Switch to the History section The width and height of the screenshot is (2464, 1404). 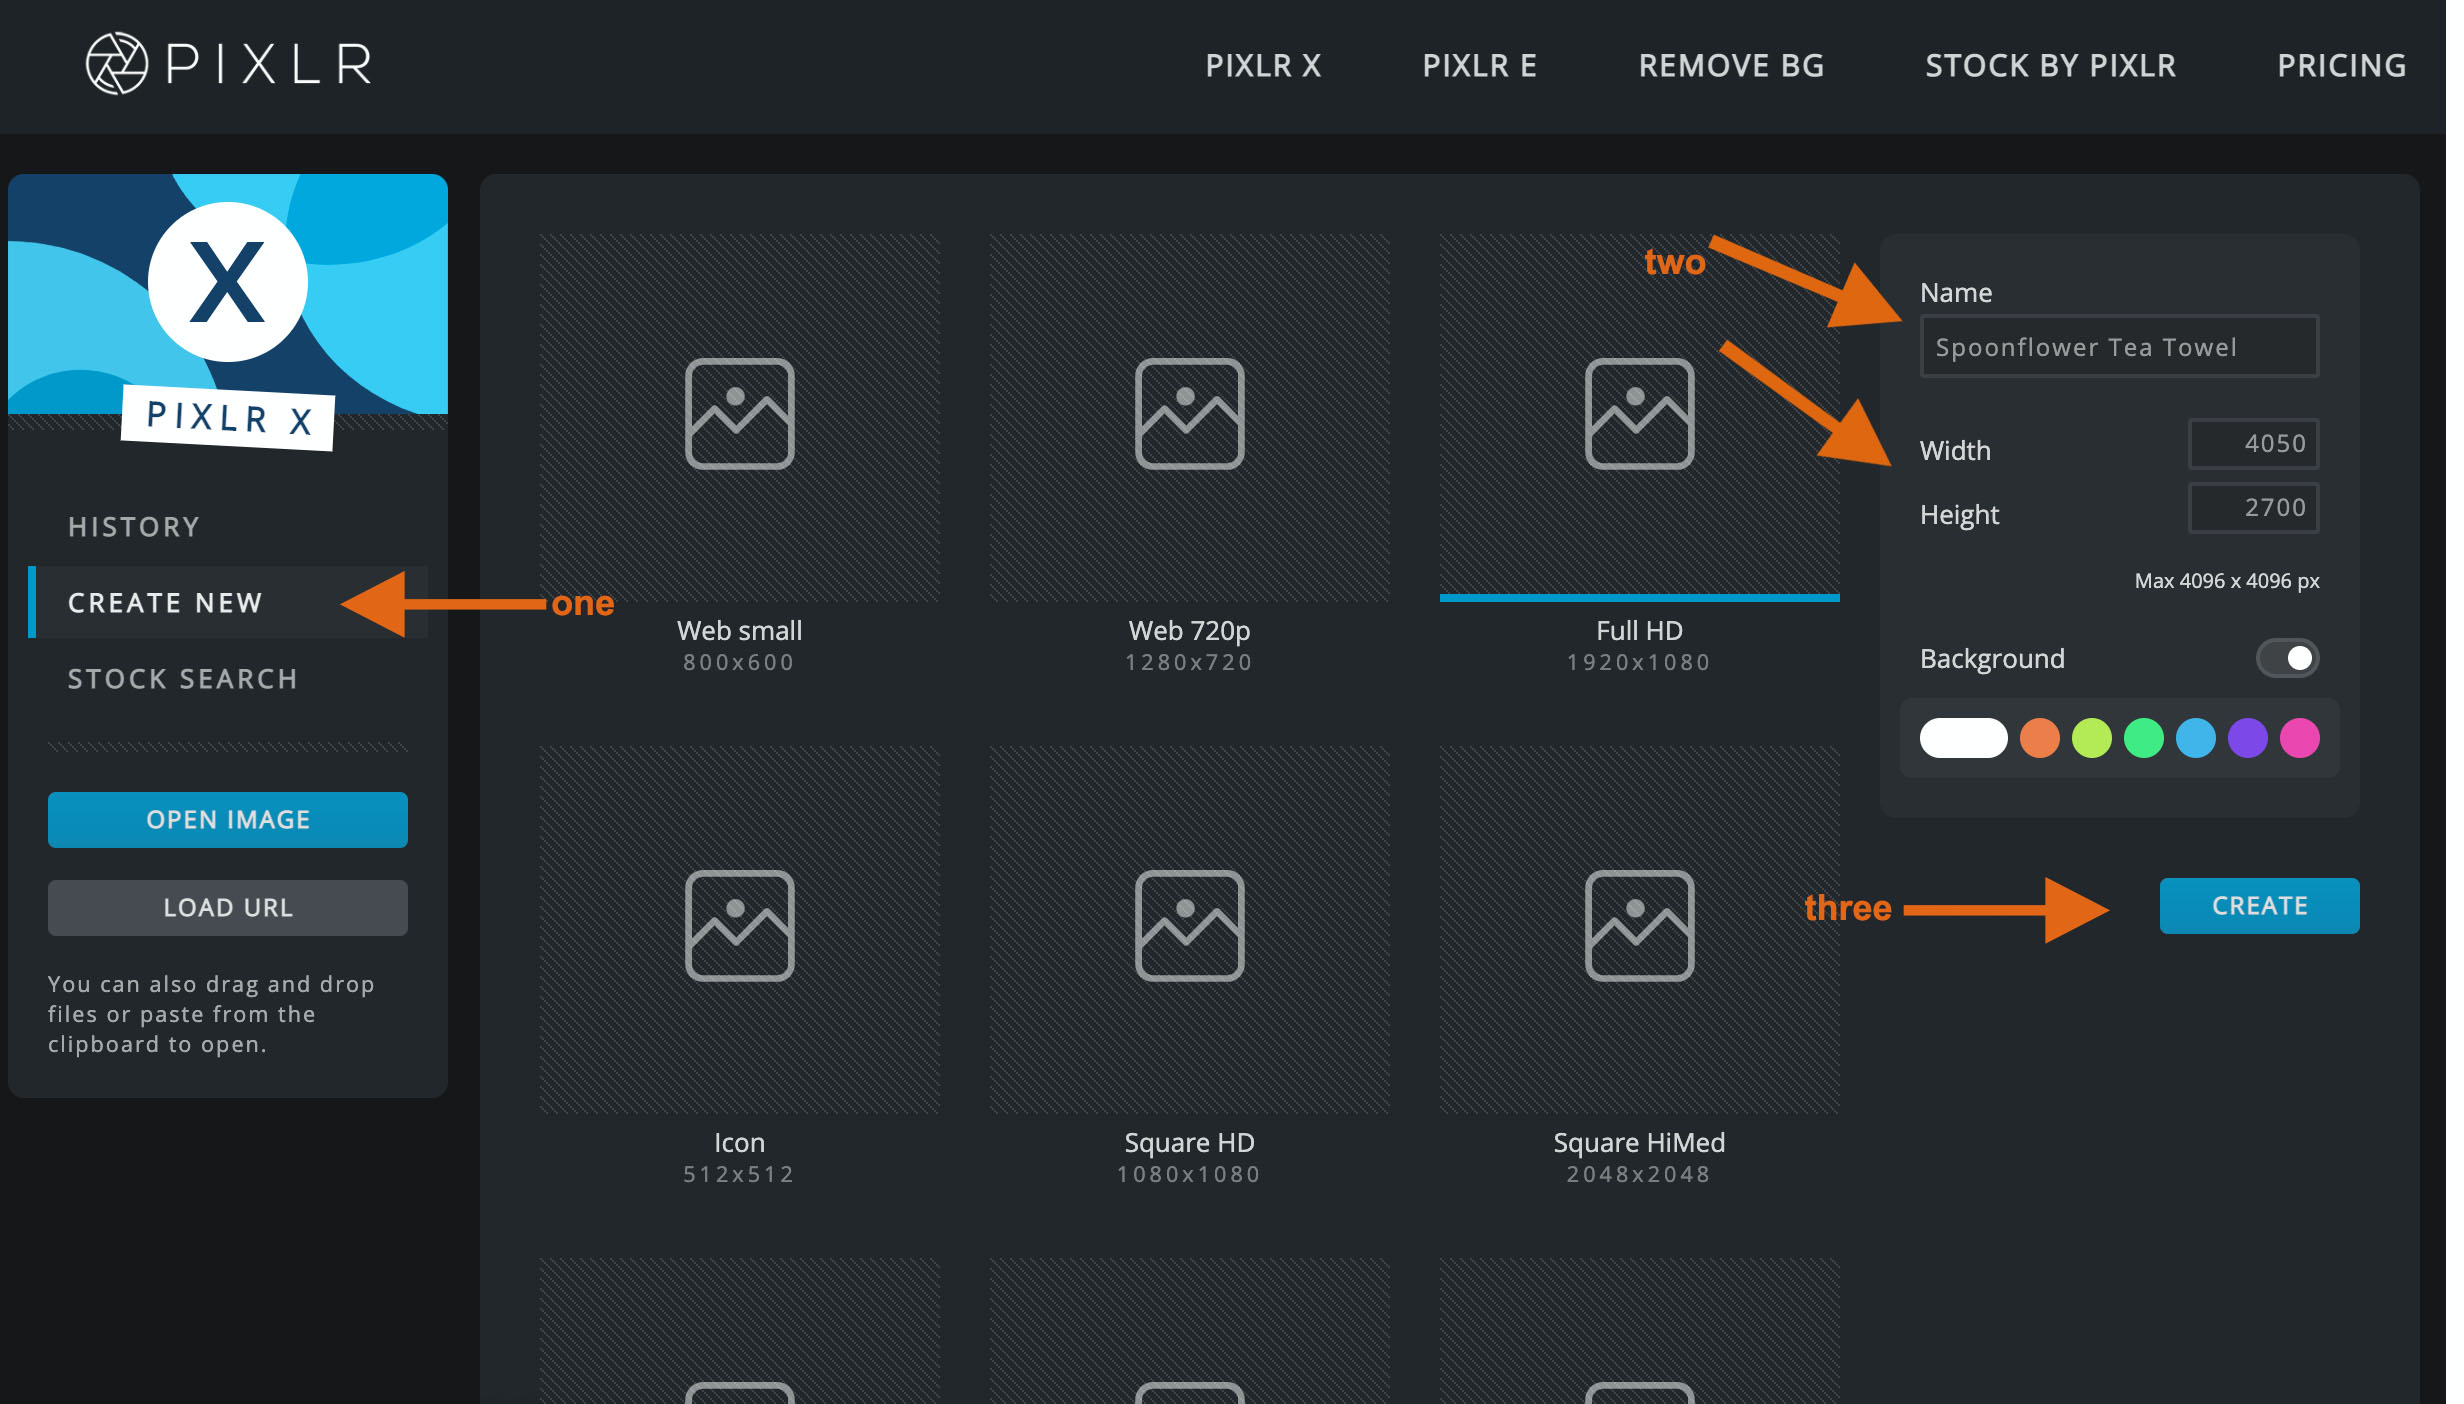[x=134, y=527]
